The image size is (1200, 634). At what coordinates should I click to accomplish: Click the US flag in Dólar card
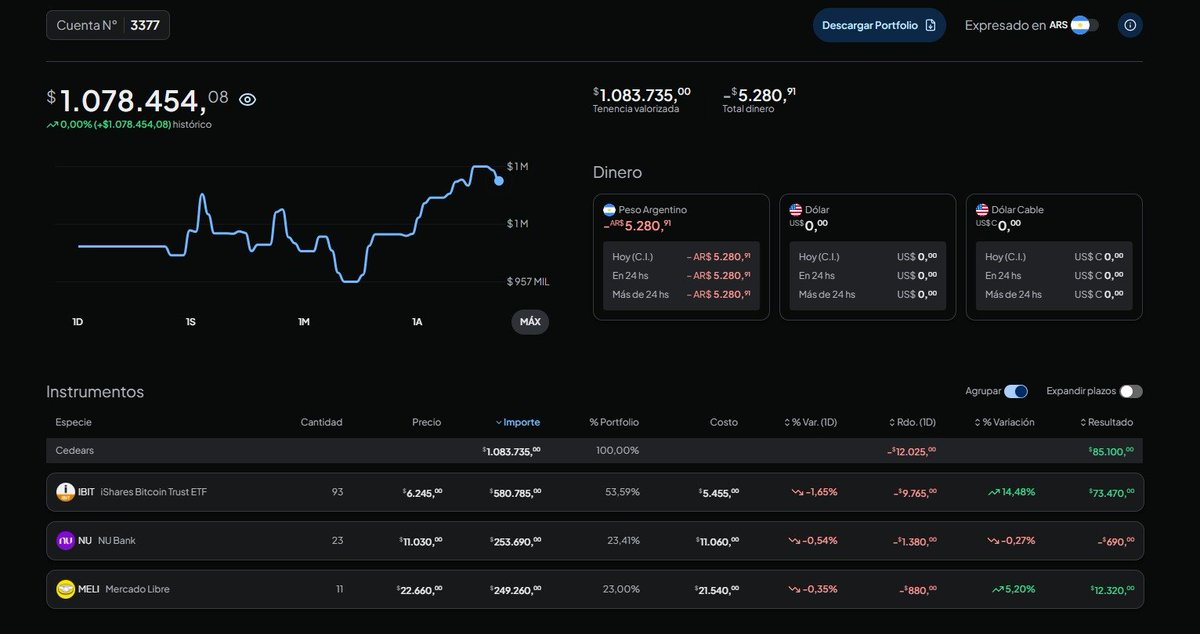[x=796, y=210]
